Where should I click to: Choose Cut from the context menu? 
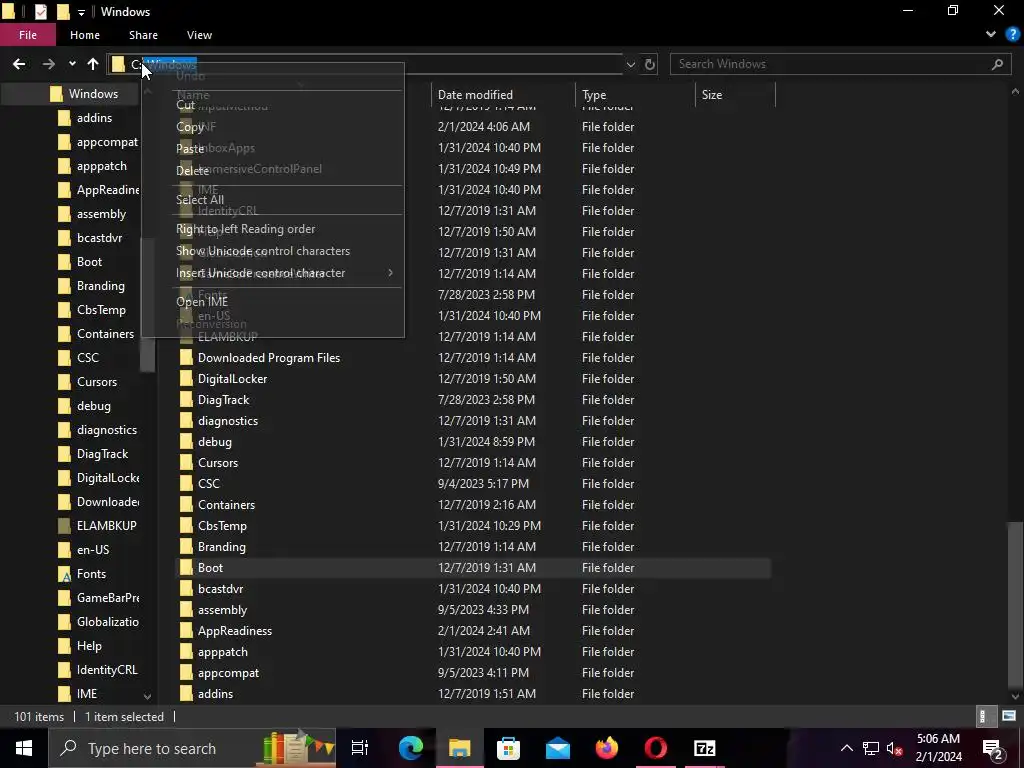(273, 104)
